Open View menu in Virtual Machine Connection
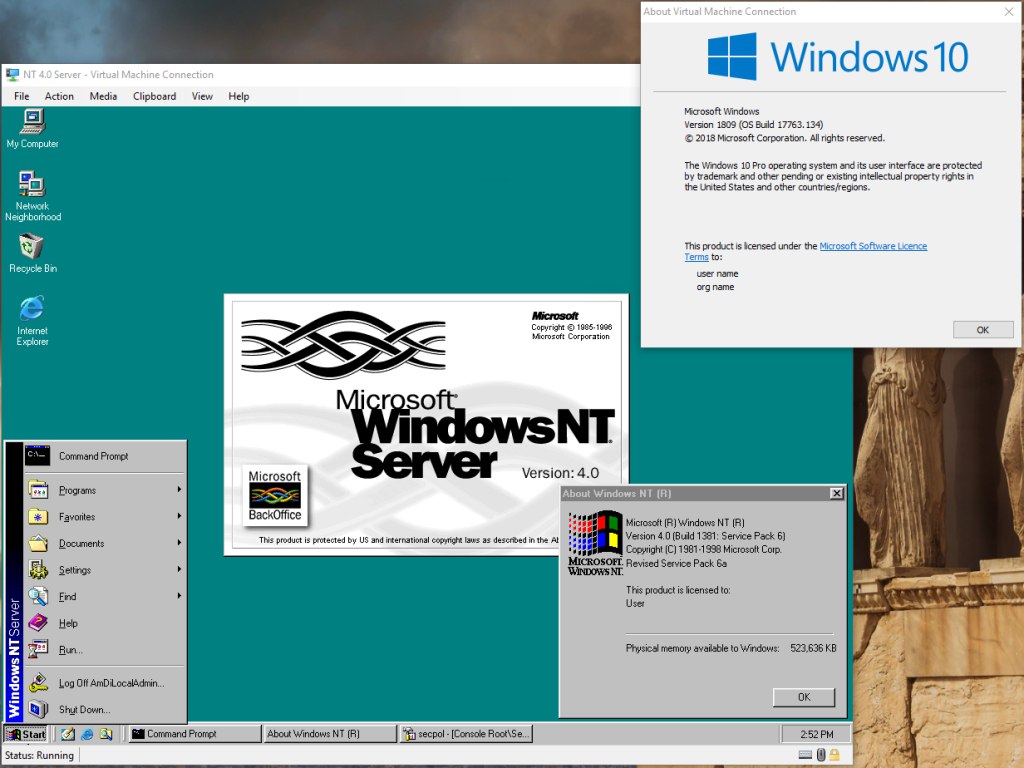1024x768 pixels. pos(202,96)
